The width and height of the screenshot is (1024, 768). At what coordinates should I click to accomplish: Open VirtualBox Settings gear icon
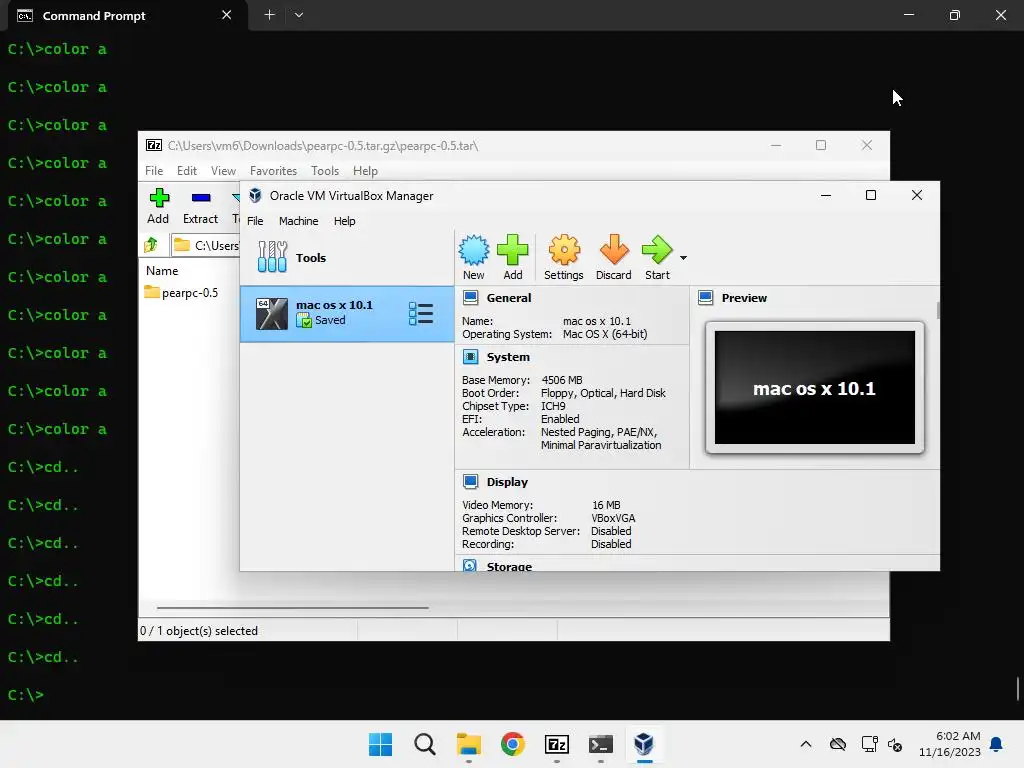[x=564, y=257]
